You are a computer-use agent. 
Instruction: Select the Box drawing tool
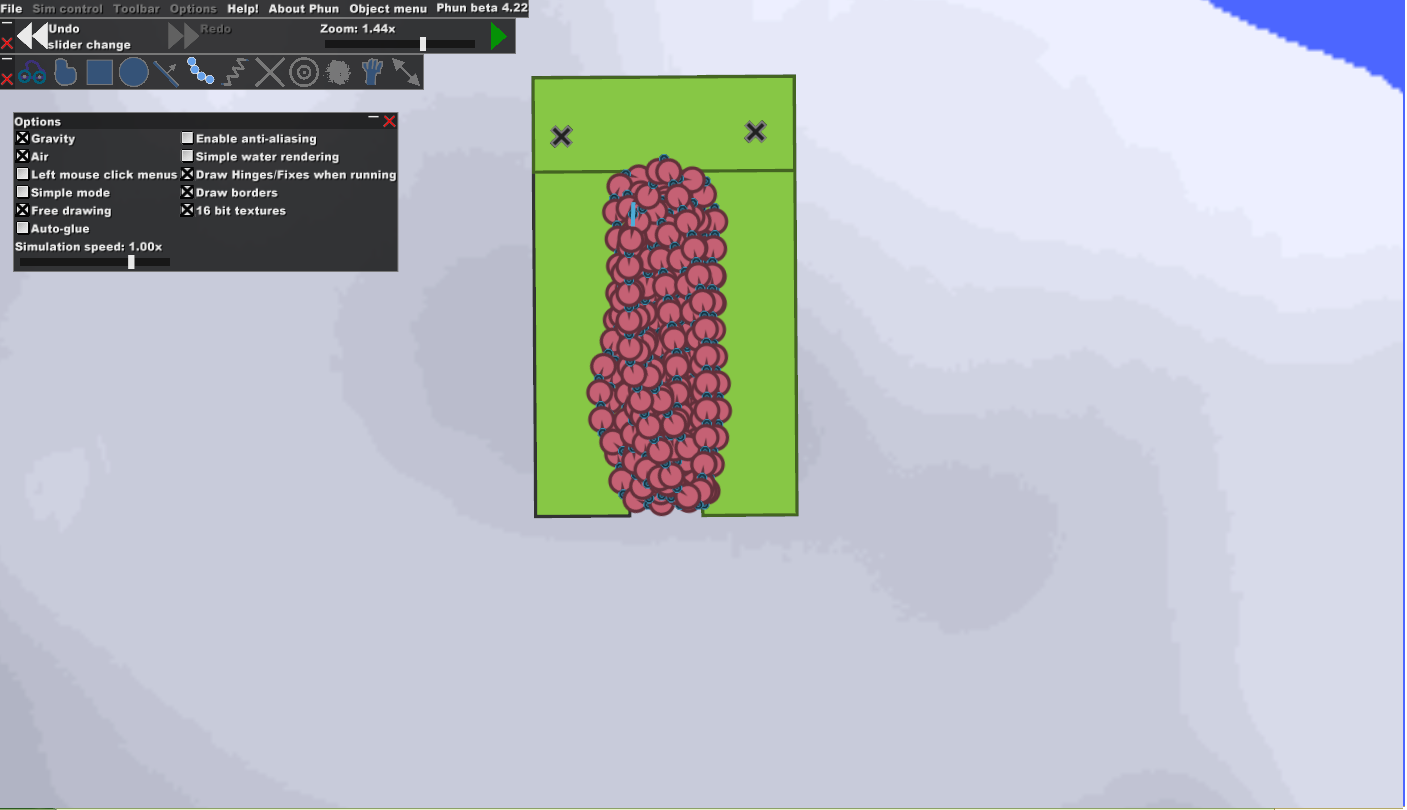click(x=99, y=72)
